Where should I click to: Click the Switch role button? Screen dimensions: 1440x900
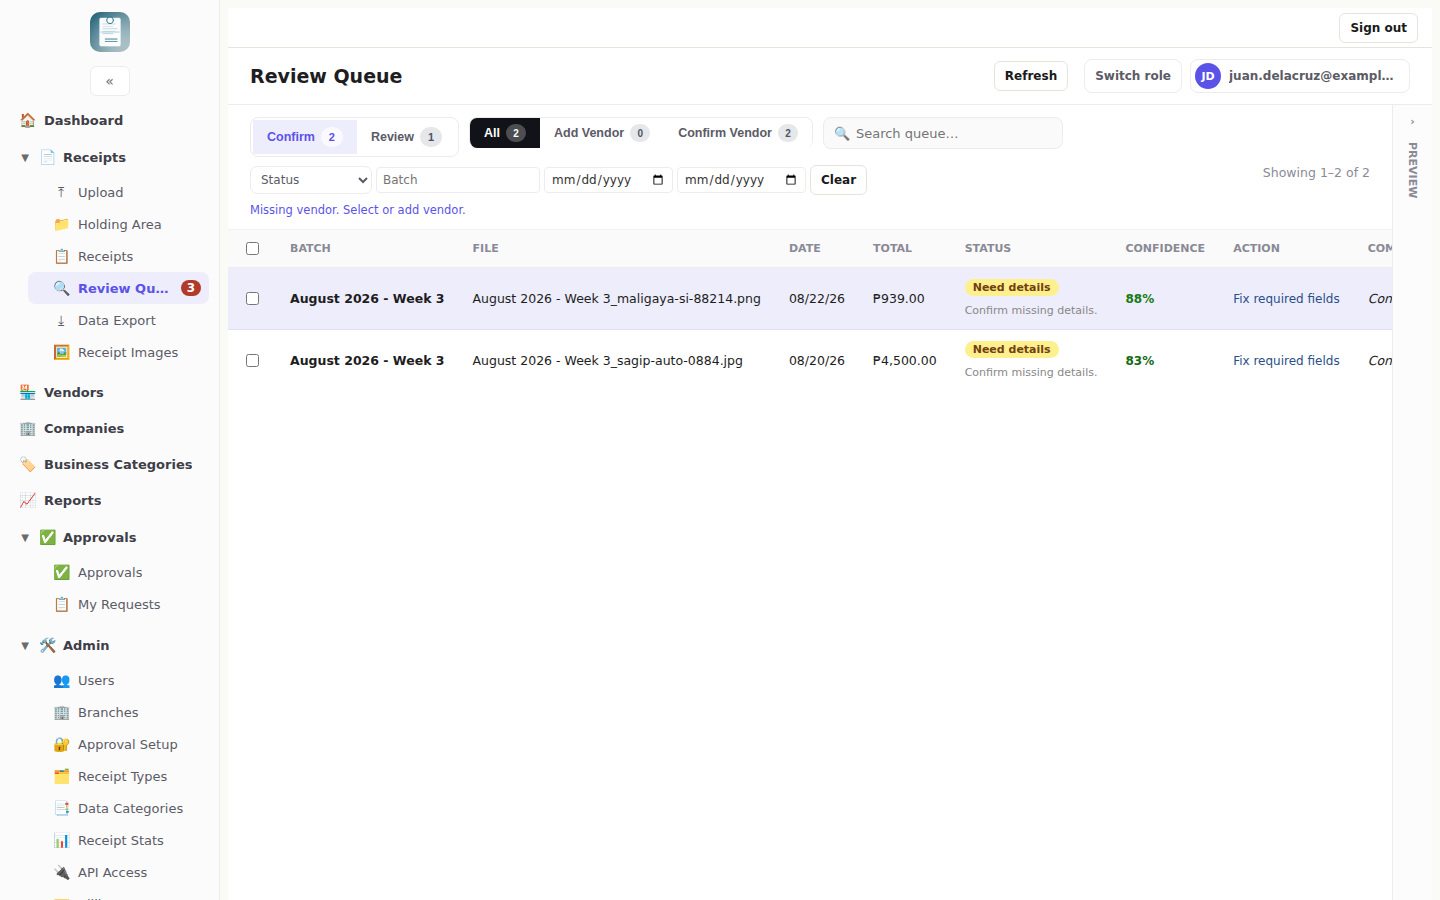tap(1133, 76)
